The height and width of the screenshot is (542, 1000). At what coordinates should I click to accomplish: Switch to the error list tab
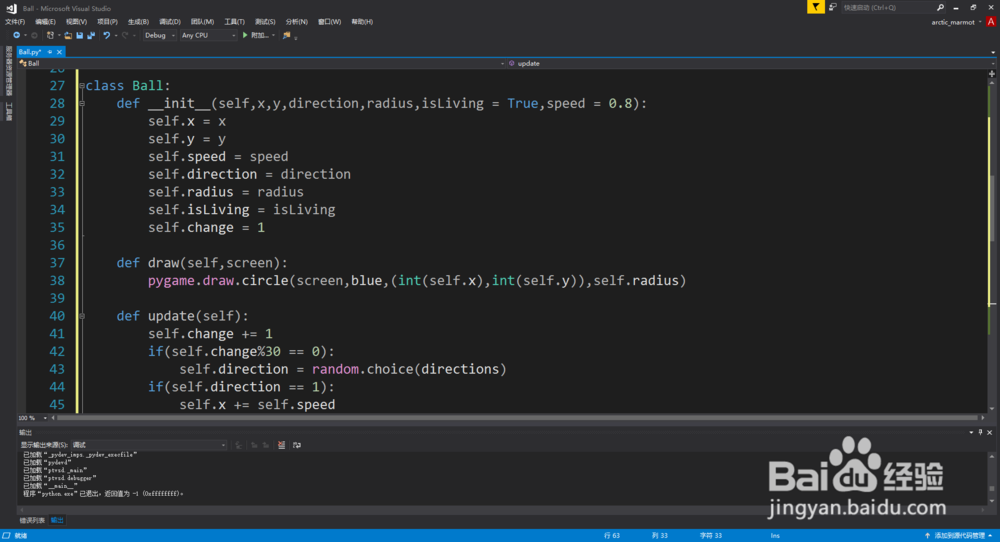coord(32,520)
